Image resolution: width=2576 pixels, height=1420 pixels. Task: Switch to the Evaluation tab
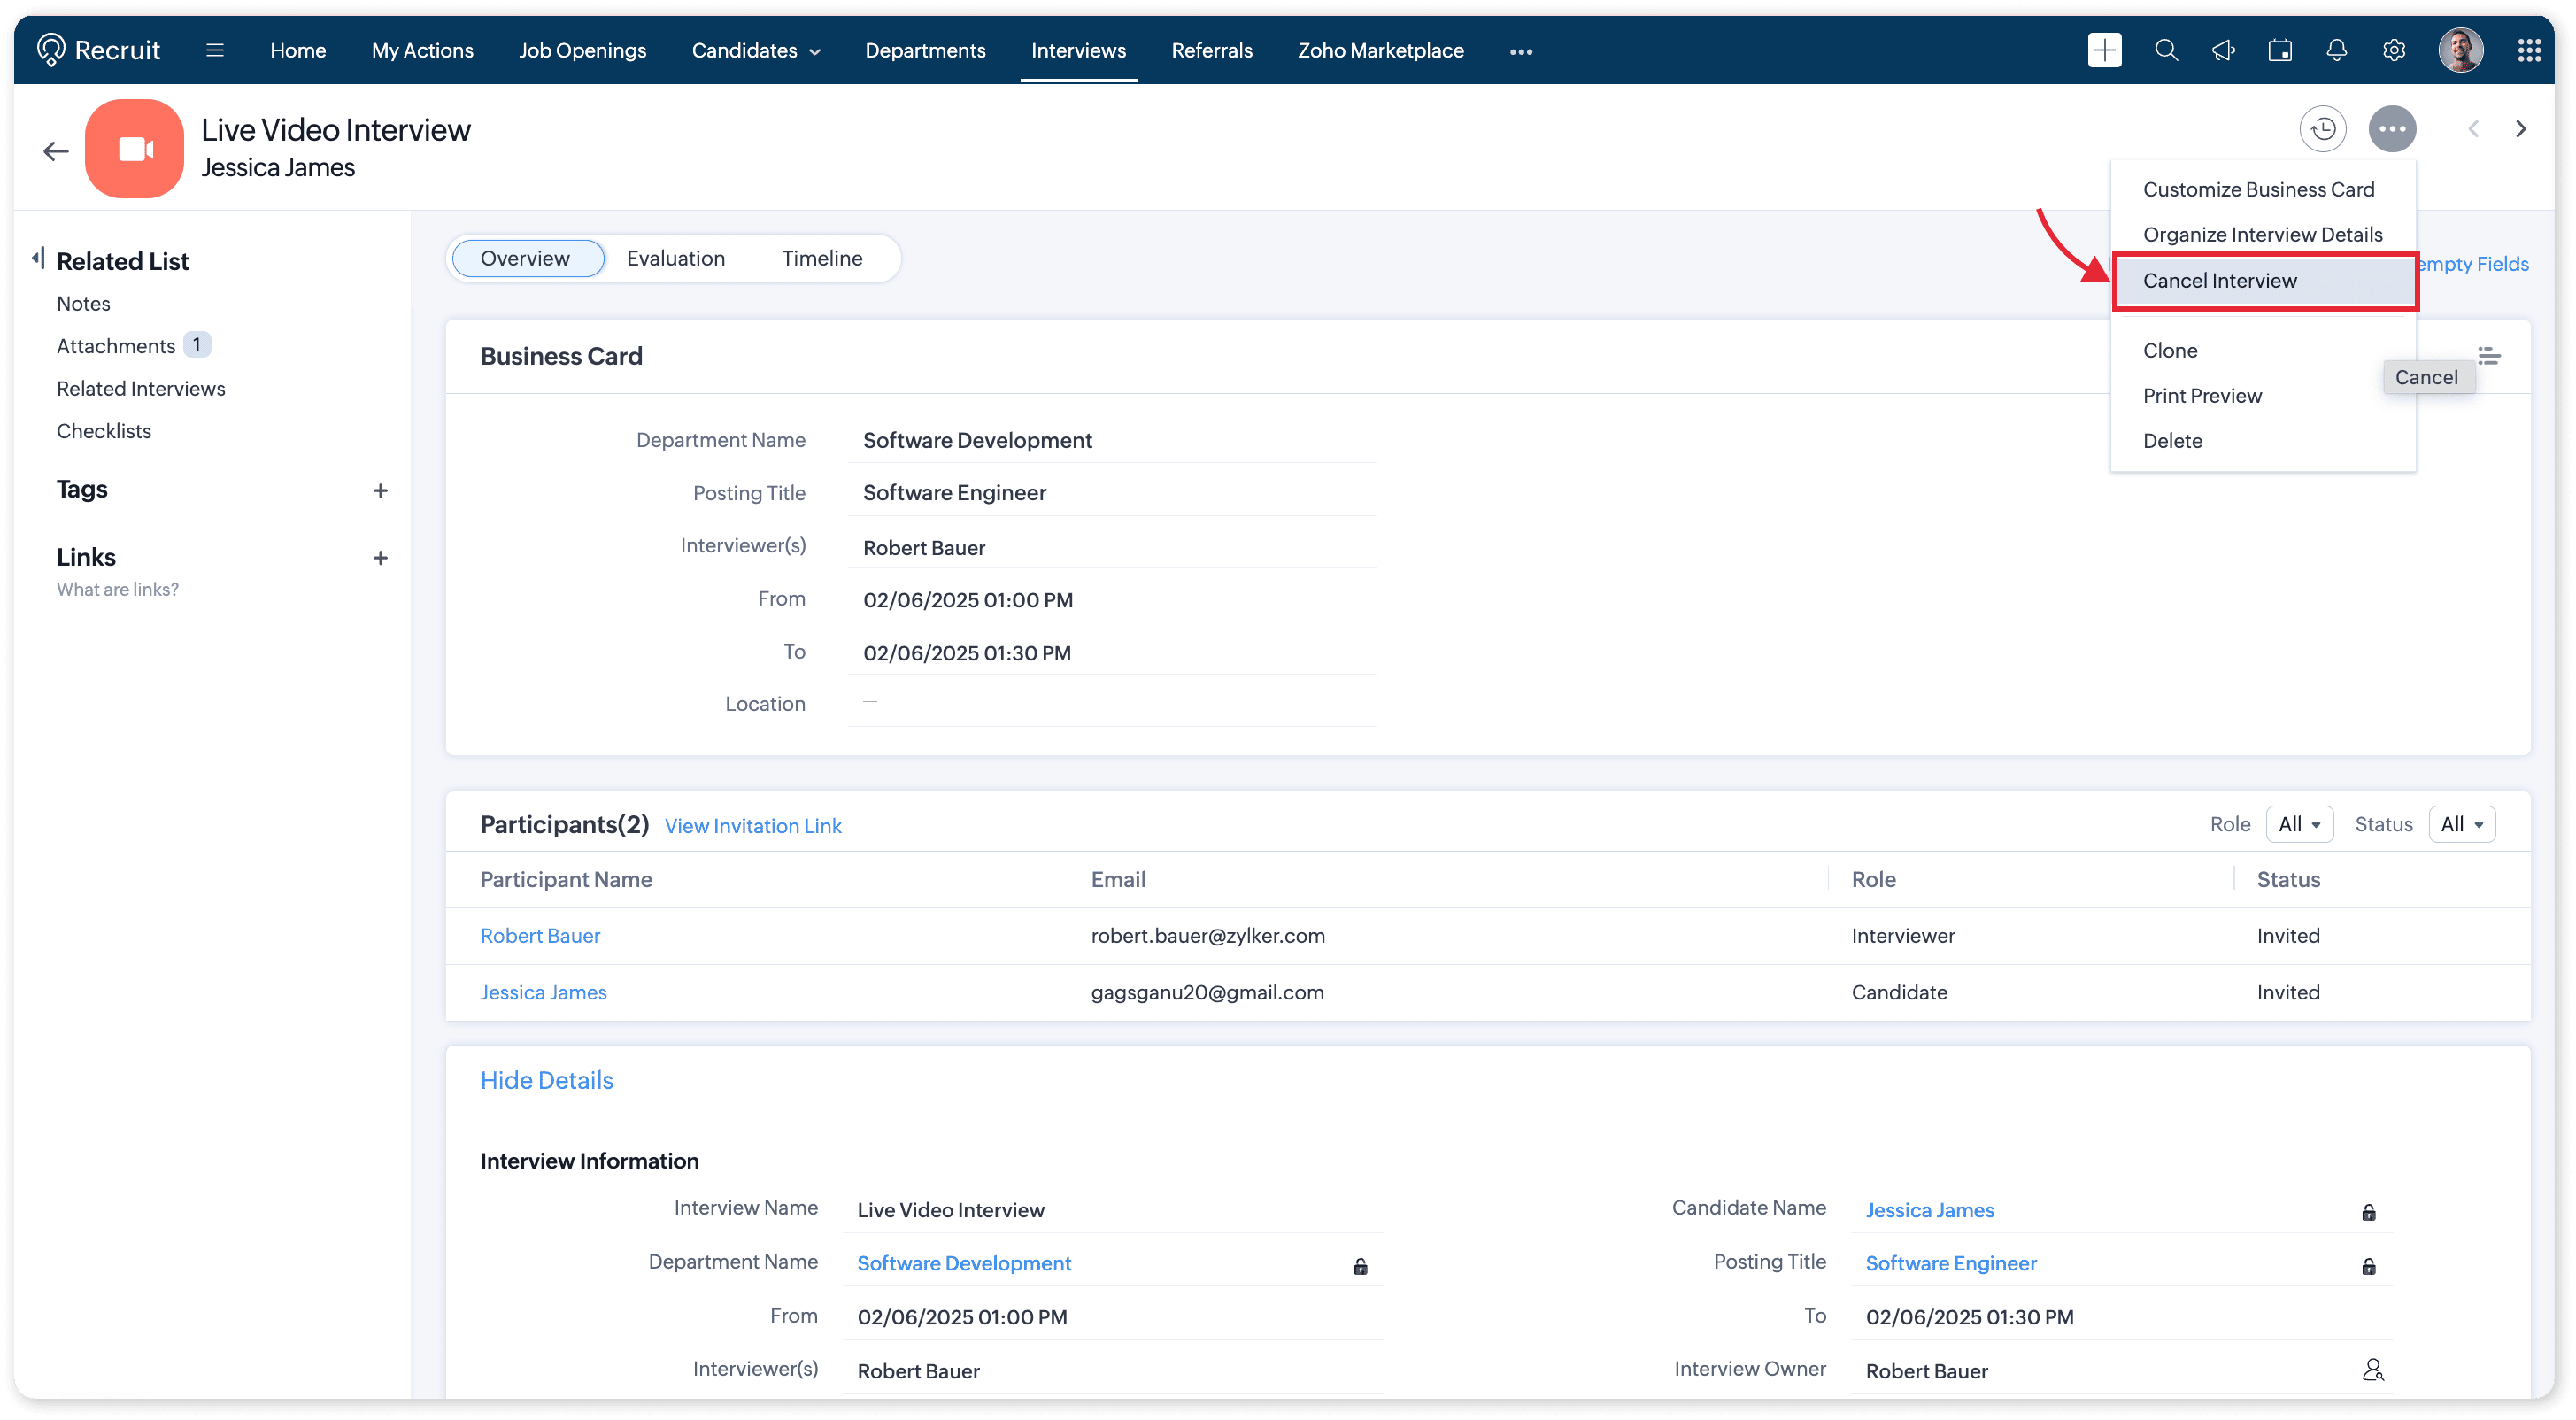[675, 258]
